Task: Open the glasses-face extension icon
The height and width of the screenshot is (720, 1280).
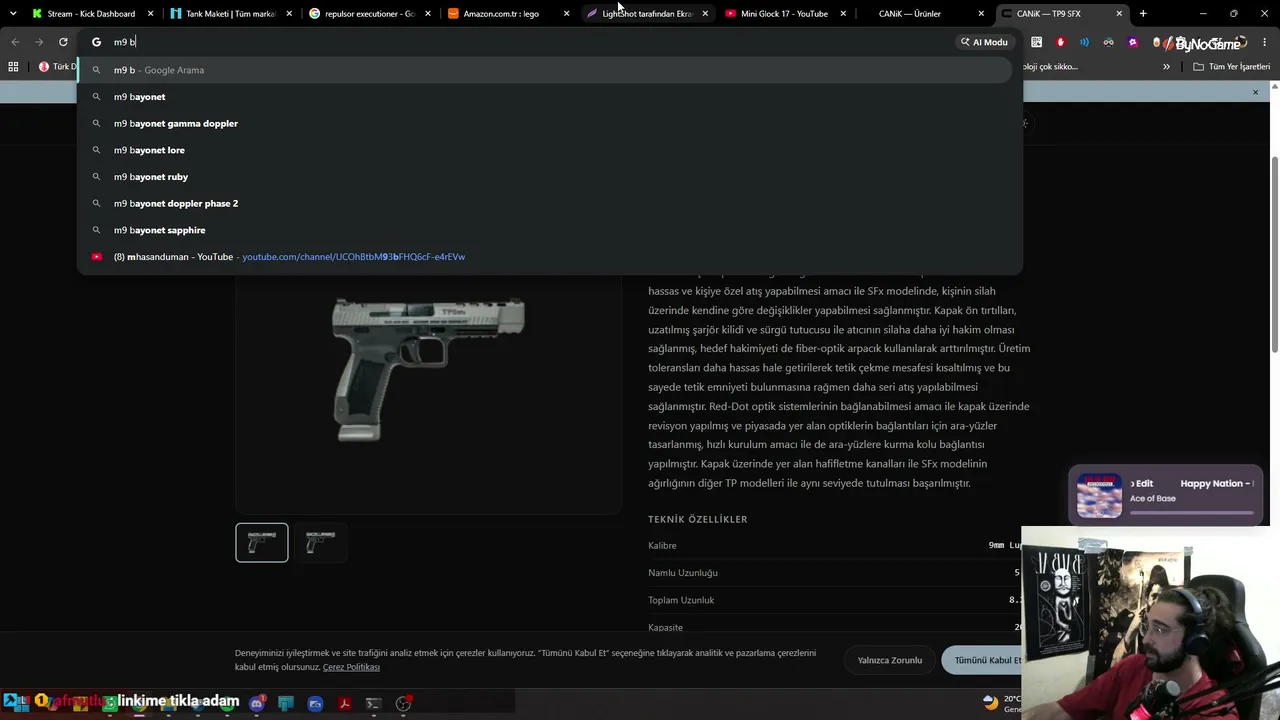Action: [x=1108, y=42]
